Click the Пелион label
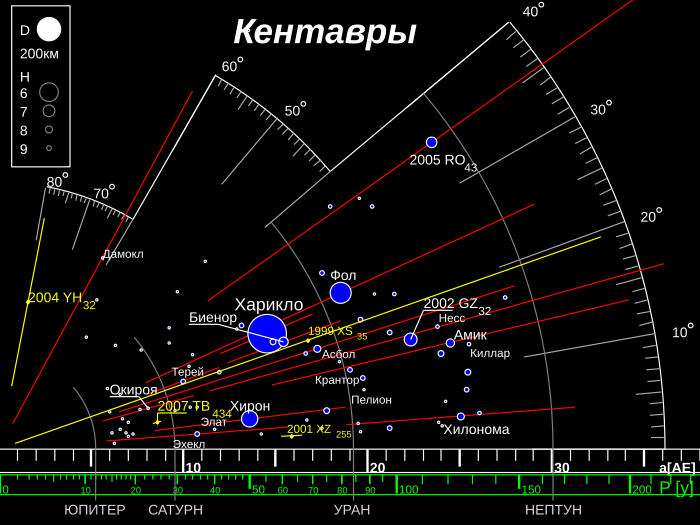Image resolution: width=700 pixels, height=525 pixels. coord(371,400)
